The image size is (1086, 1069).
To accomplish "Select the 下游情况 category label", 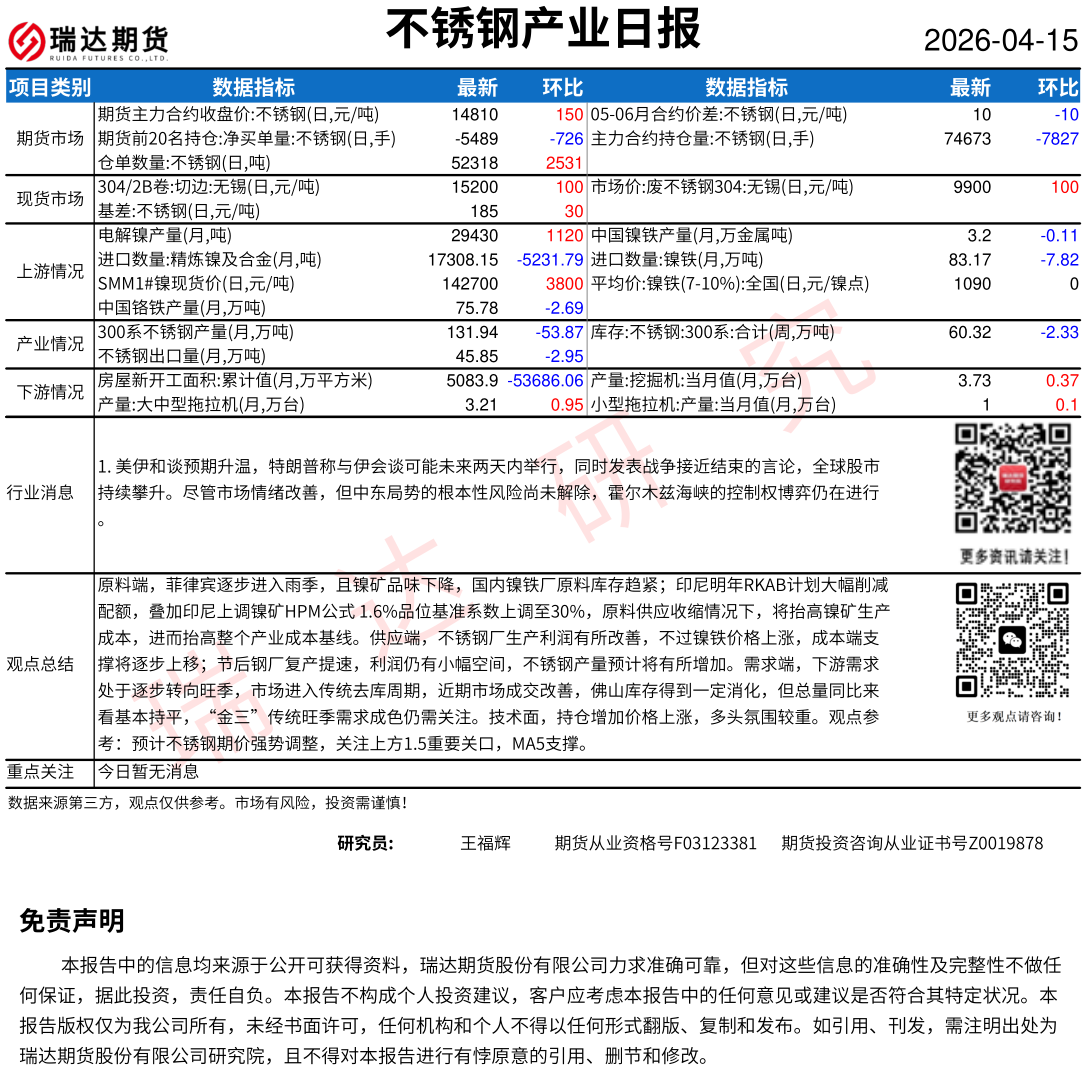I will coord(50,392).
